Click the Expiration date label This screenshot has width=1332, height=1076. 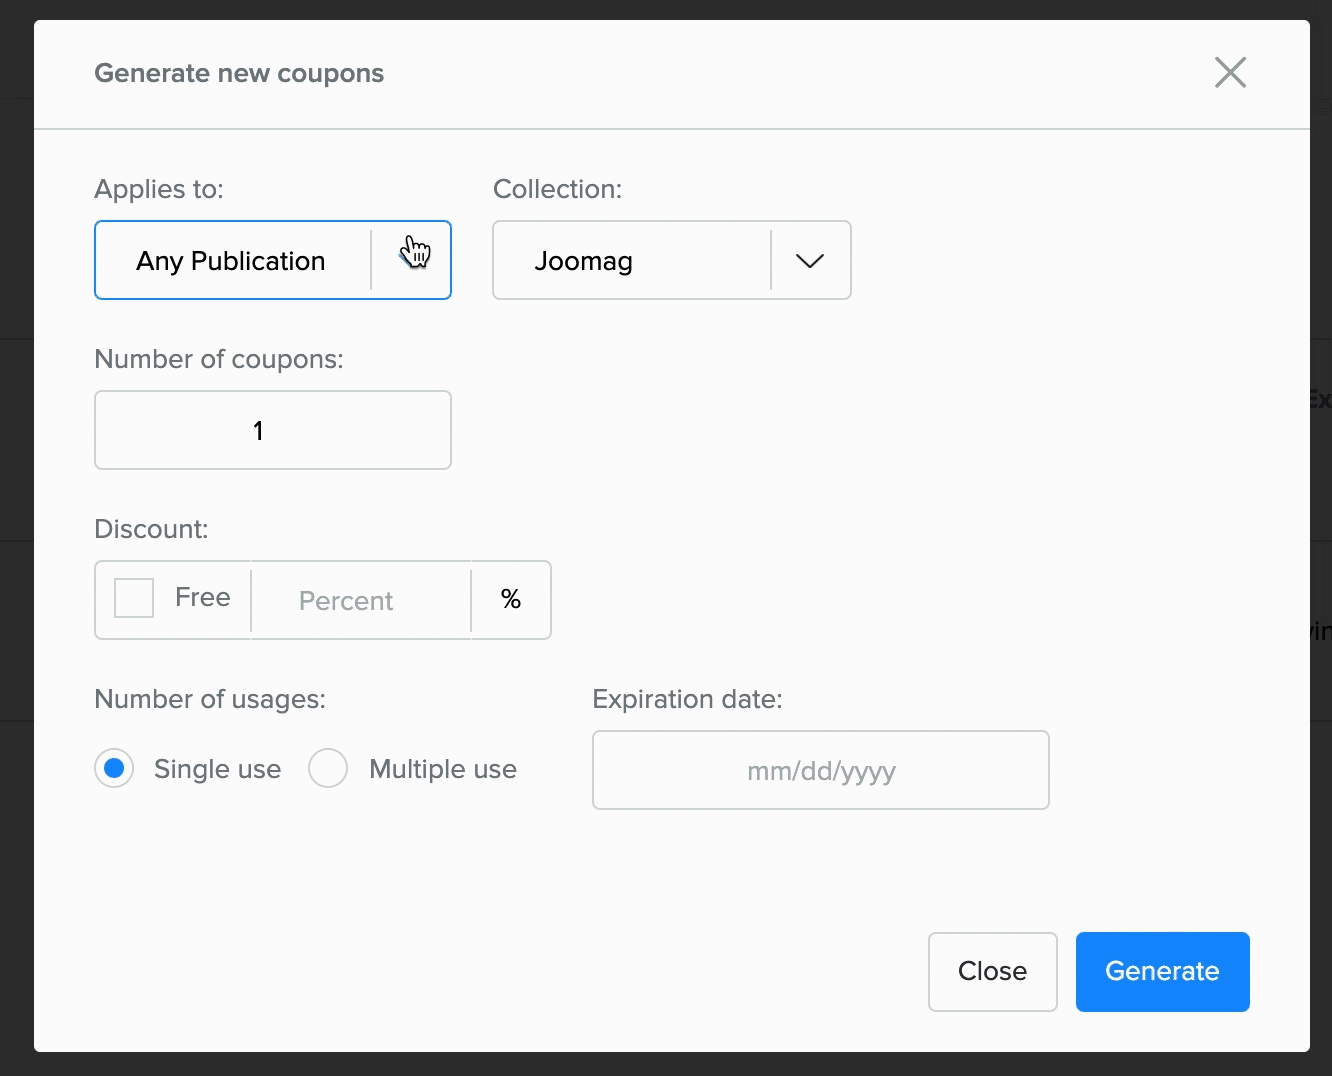687,699
